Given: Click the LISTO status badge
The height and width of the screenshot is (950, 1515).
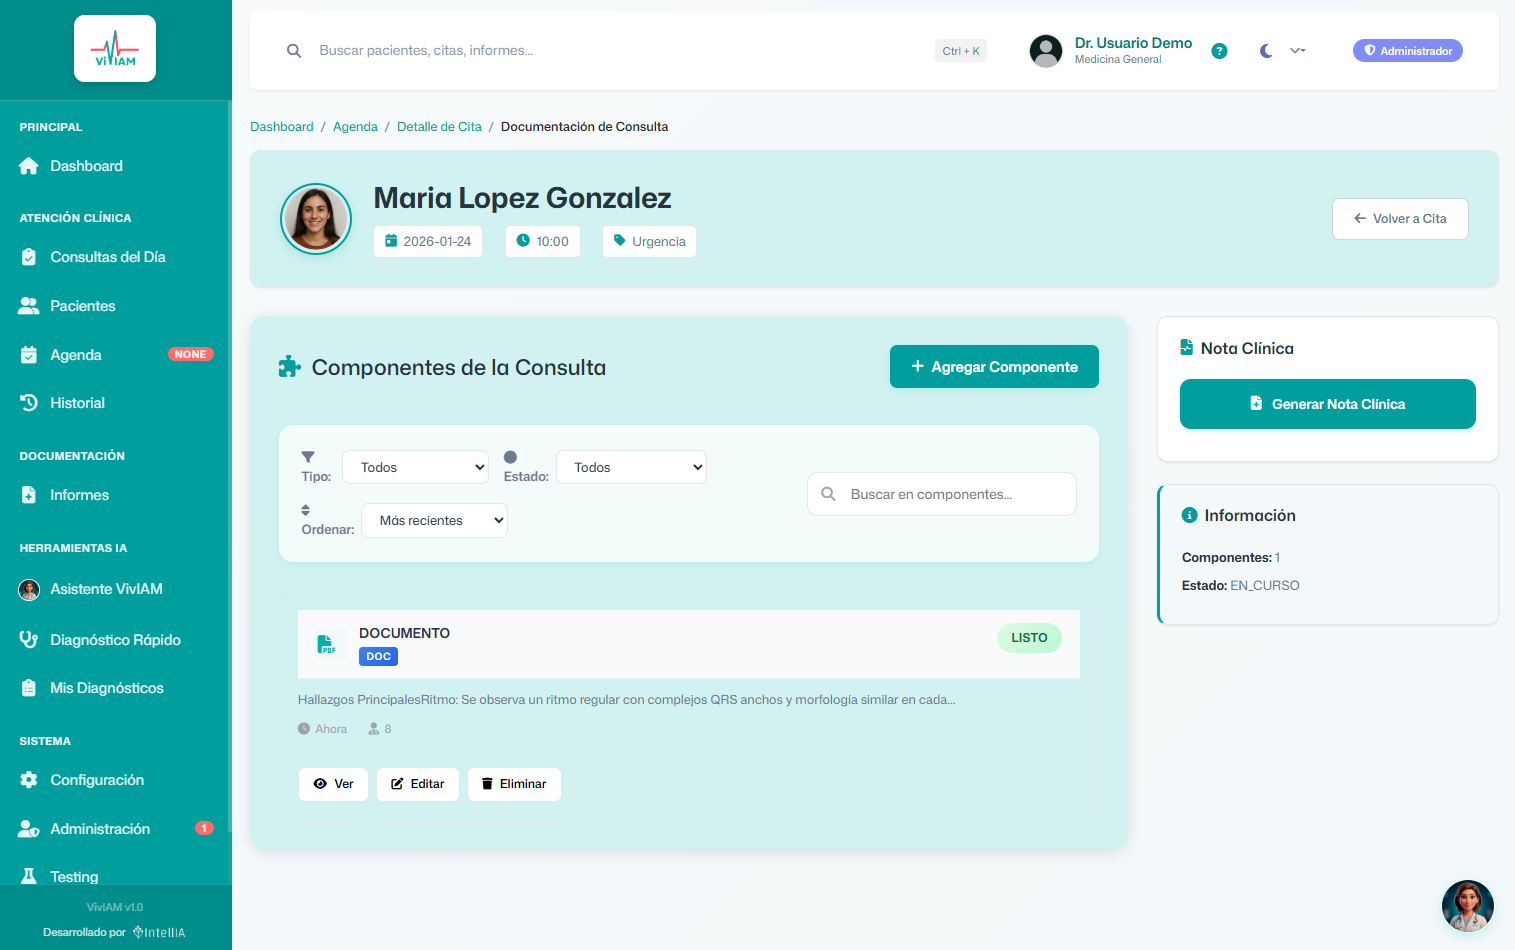Looking at the screenshot, I should 1029,637.
